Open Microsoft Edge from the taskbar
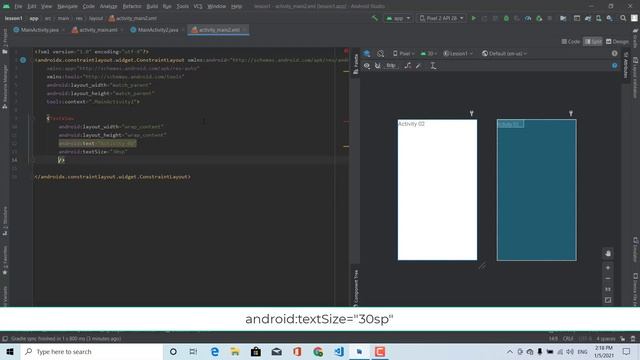Screen dimensions: 640x360 click(215, 351)
